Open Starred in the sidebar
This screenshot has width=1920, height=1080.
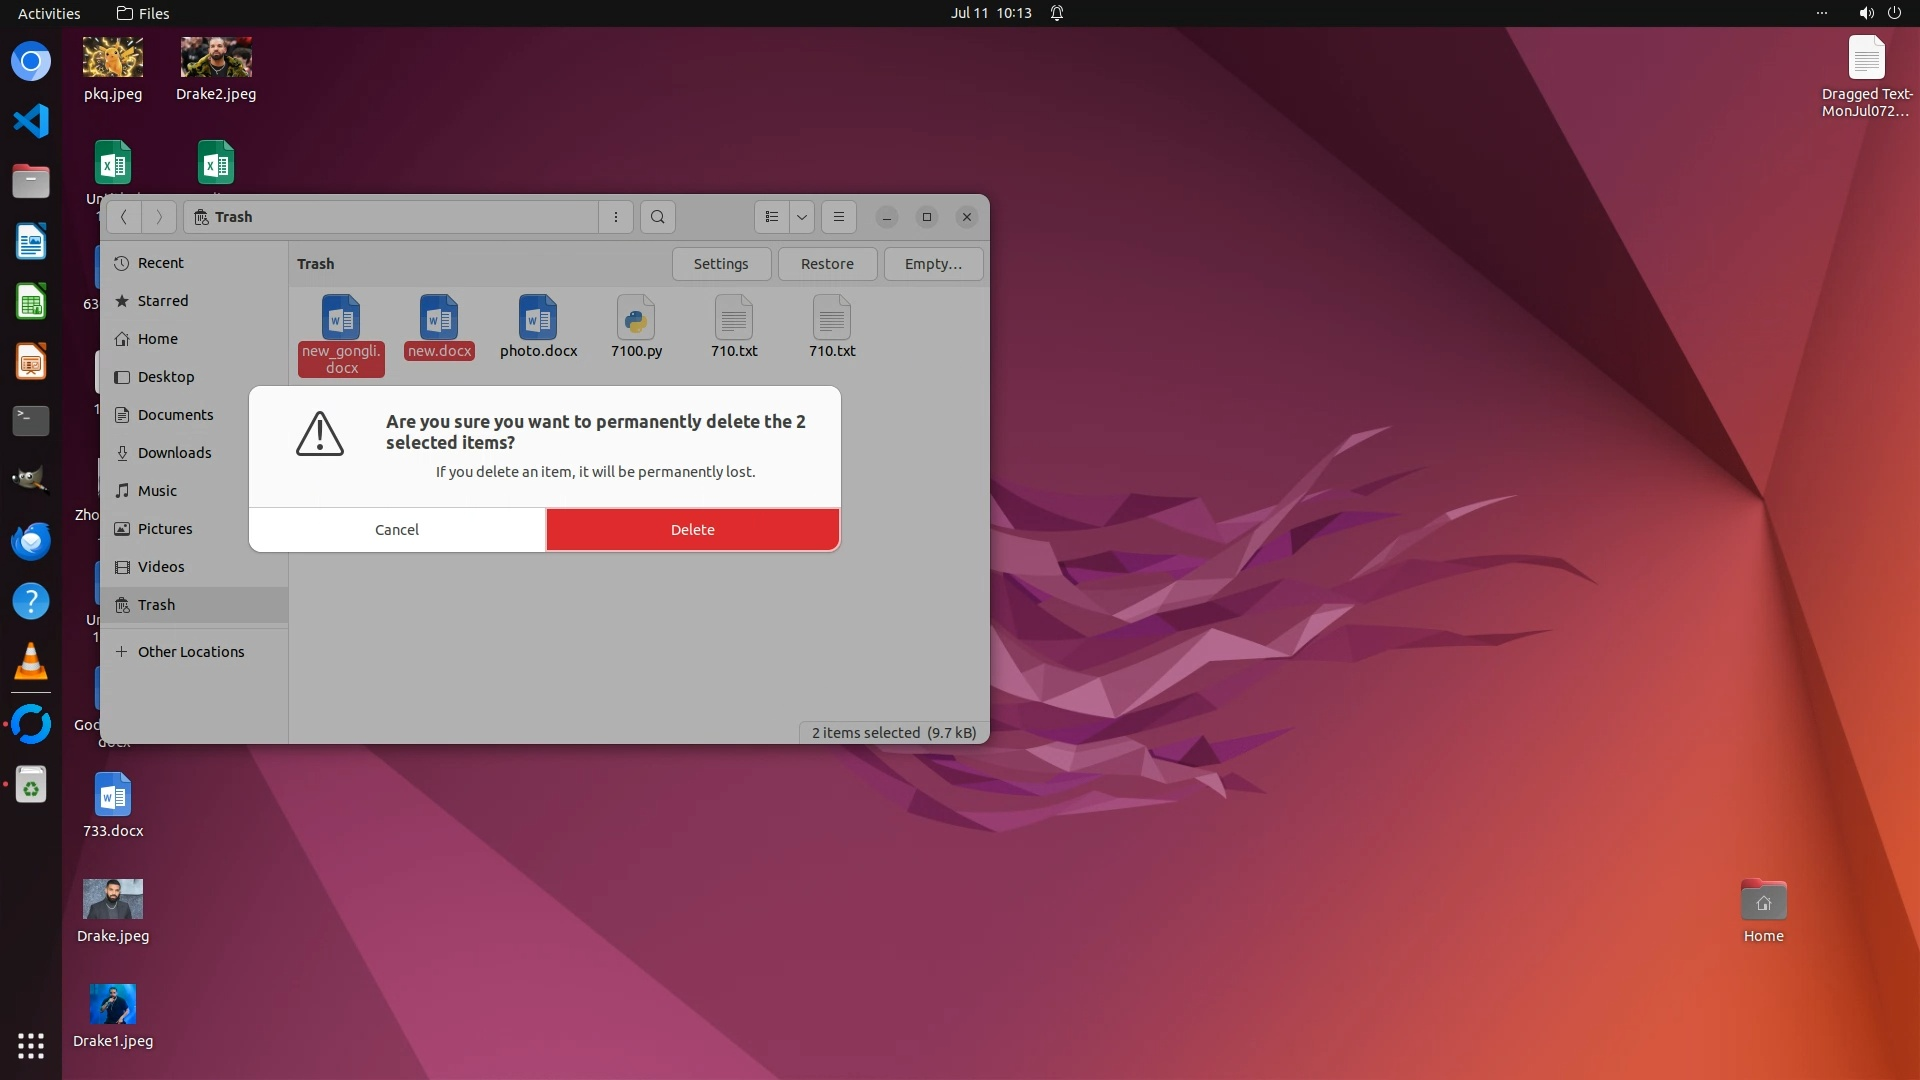[x=162, y=301]
